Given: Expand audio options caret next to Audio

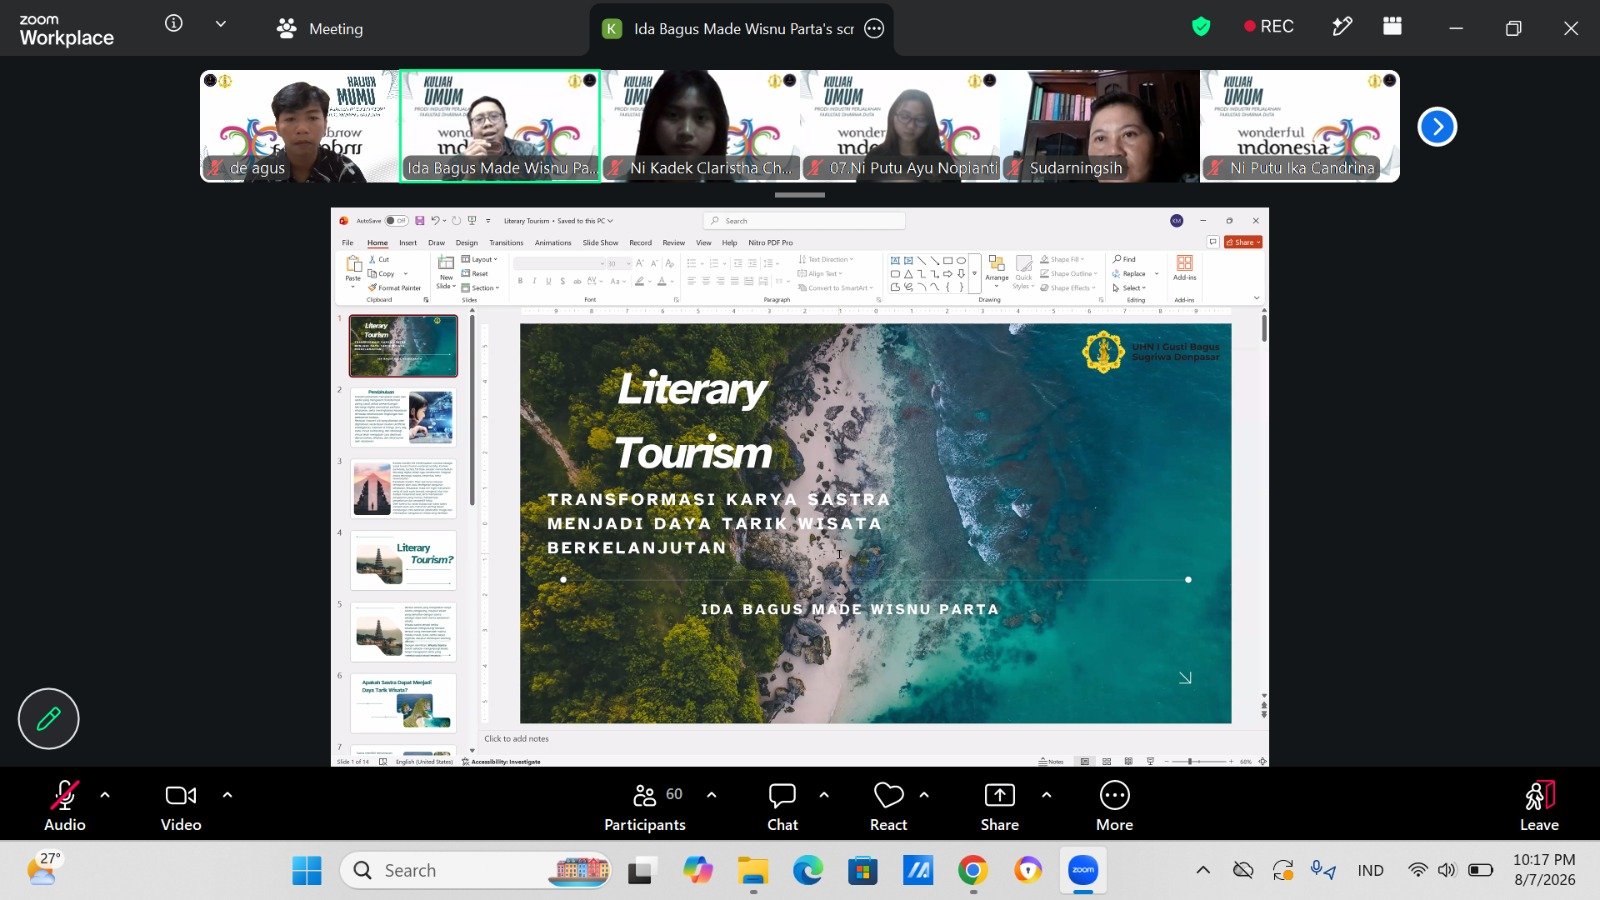Looking at the screenshot, I should click(x=105, y=795).
